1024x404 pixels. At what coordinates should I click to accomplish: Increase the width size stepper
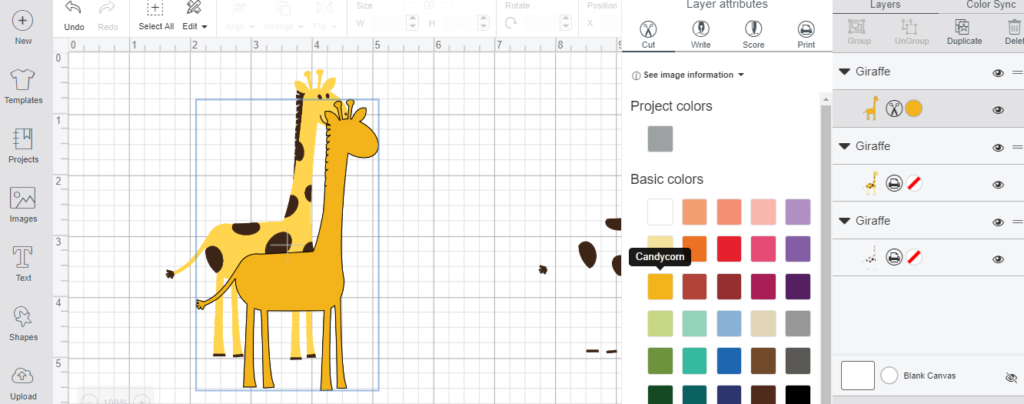(412, 18)
